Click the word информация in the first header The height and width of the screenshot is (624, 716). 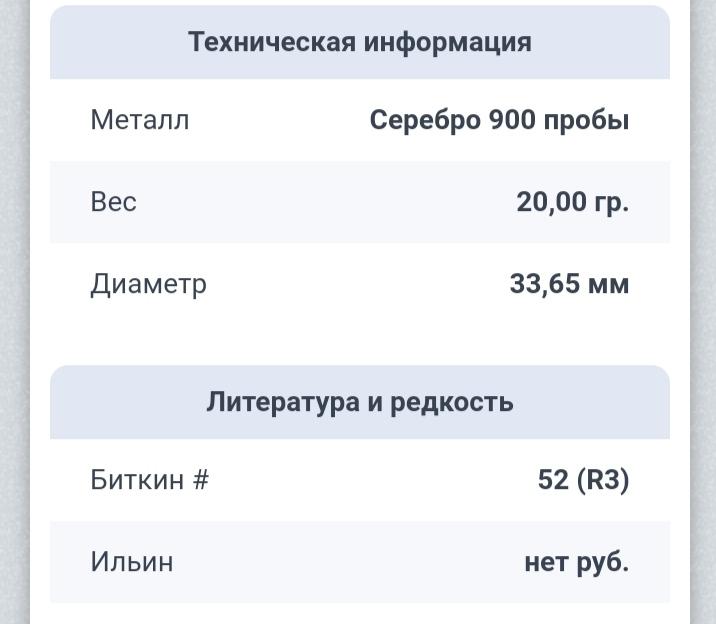pos(448,42)
